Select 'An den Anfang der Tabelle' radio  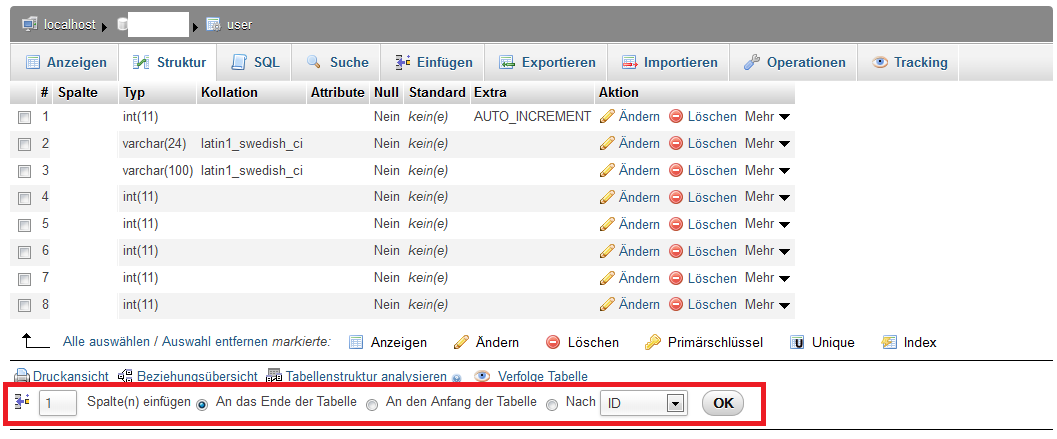372,405
